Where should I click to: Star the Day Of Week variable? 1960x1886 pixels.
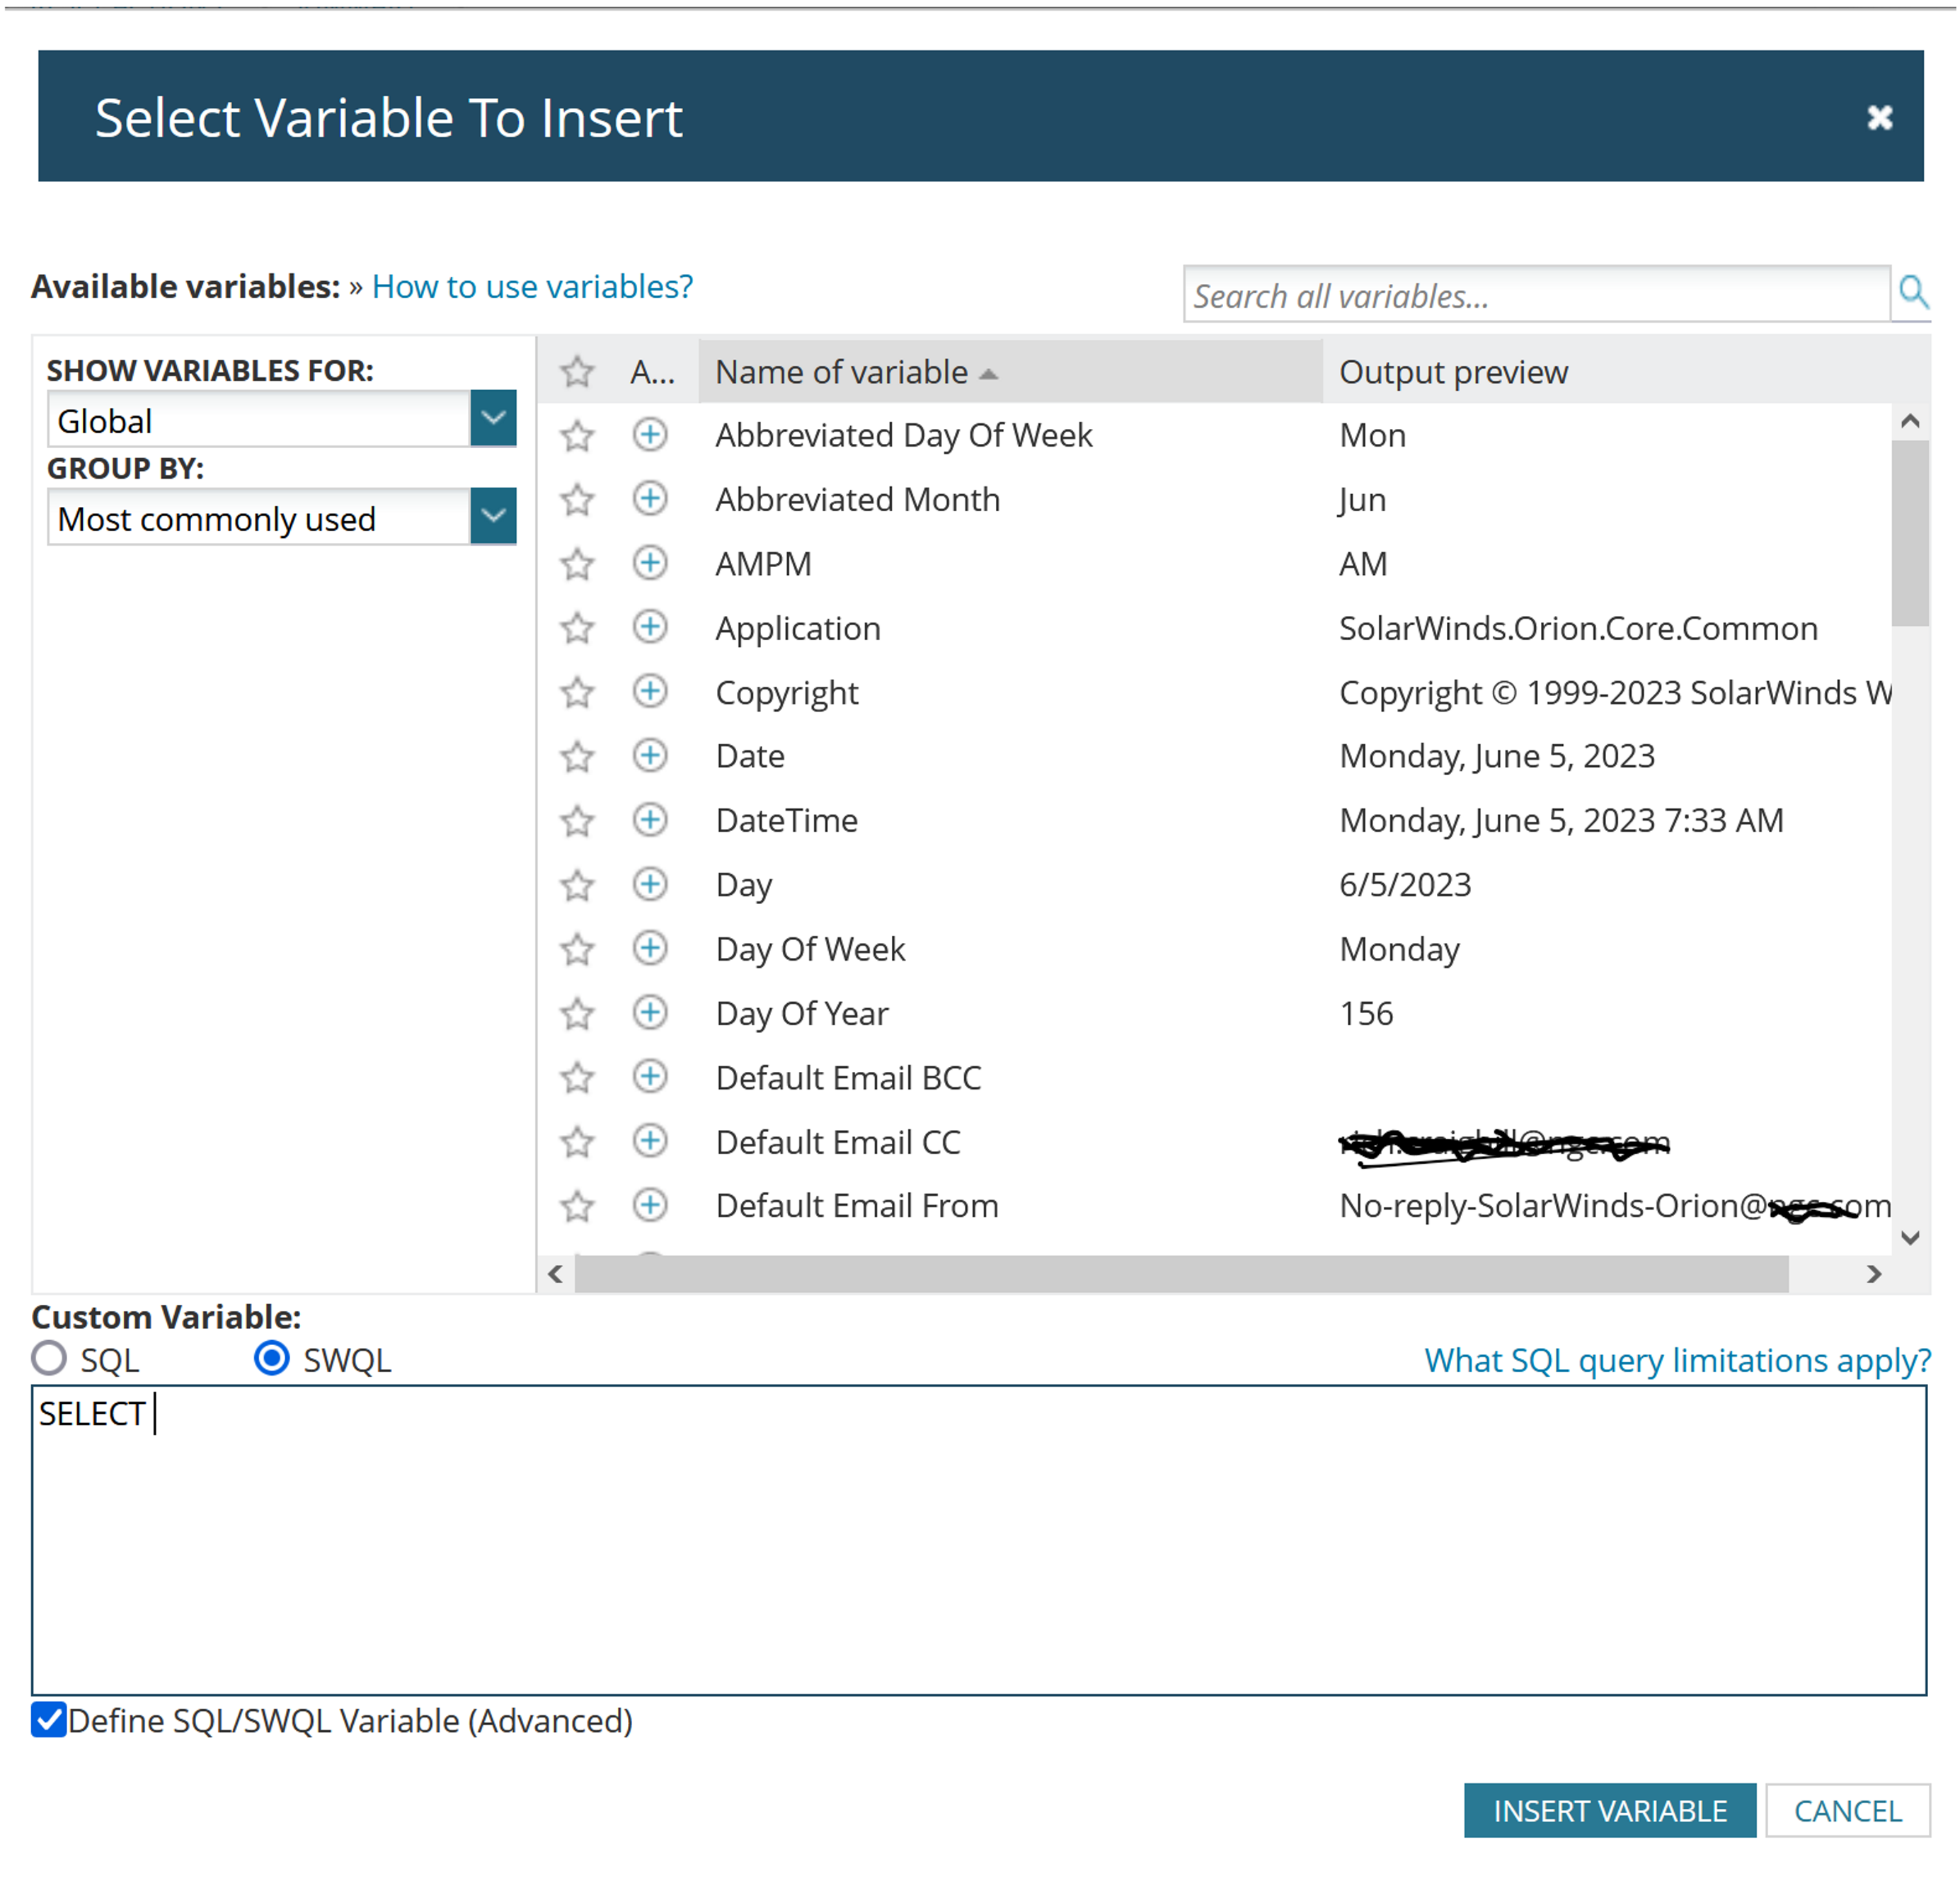coord(577,949)
